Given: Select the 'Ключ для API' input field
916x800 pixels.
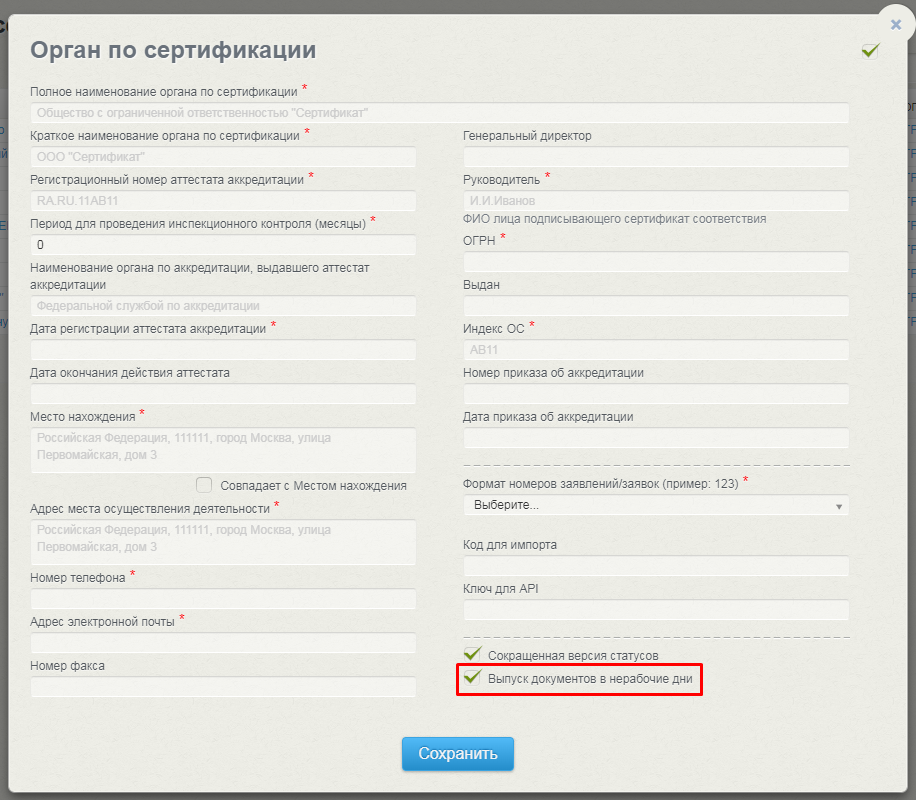Looking at the screenshot, I should coord(656,610).
